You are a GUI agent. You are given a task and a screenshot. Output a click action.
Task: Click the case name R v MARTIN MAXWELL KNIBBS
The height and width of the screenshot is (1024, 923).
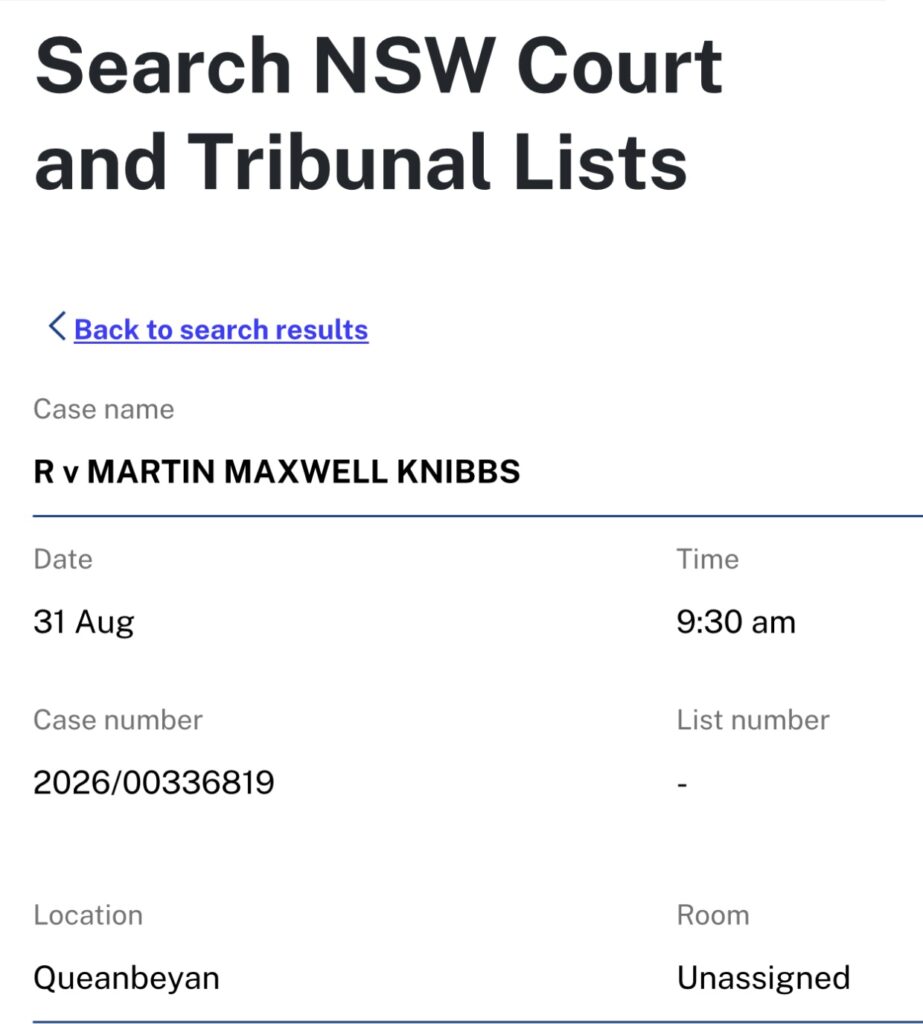pos(277,472)
